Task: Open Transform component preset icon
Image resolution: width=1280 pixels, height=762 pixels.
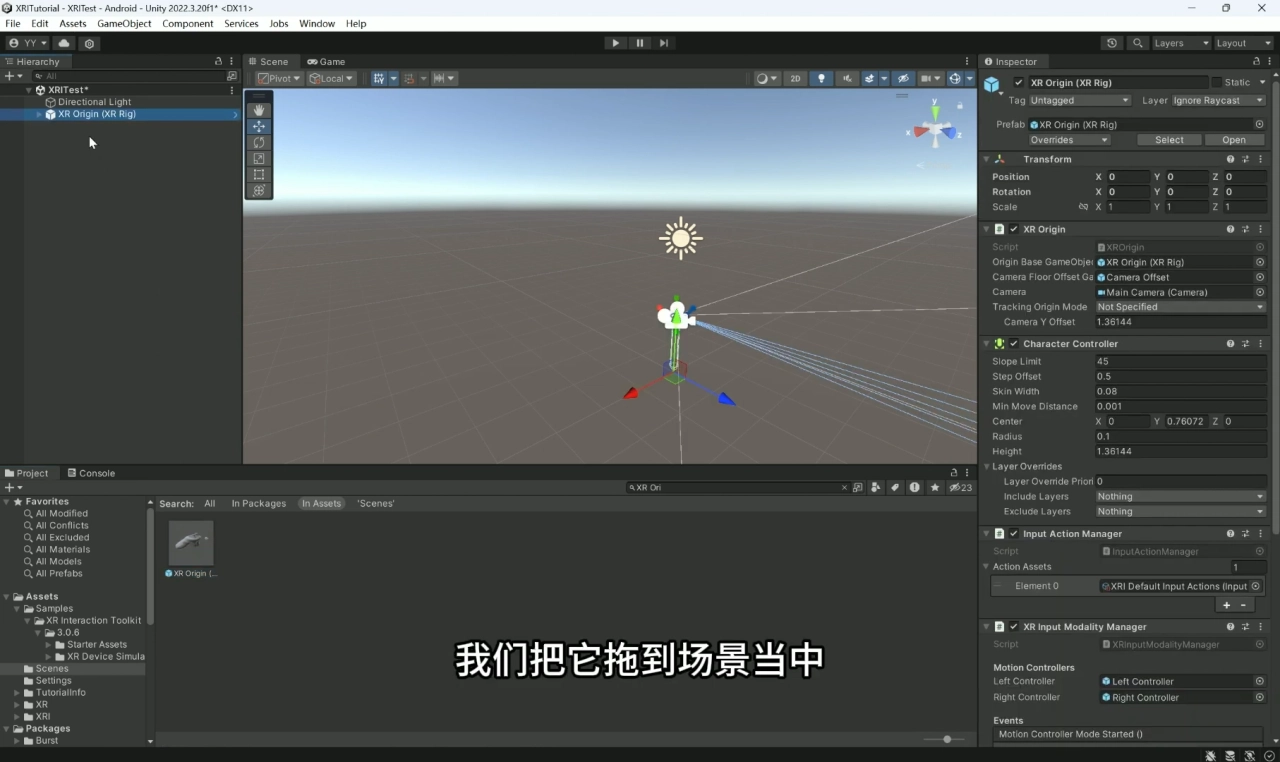Action: (1245, 159)
